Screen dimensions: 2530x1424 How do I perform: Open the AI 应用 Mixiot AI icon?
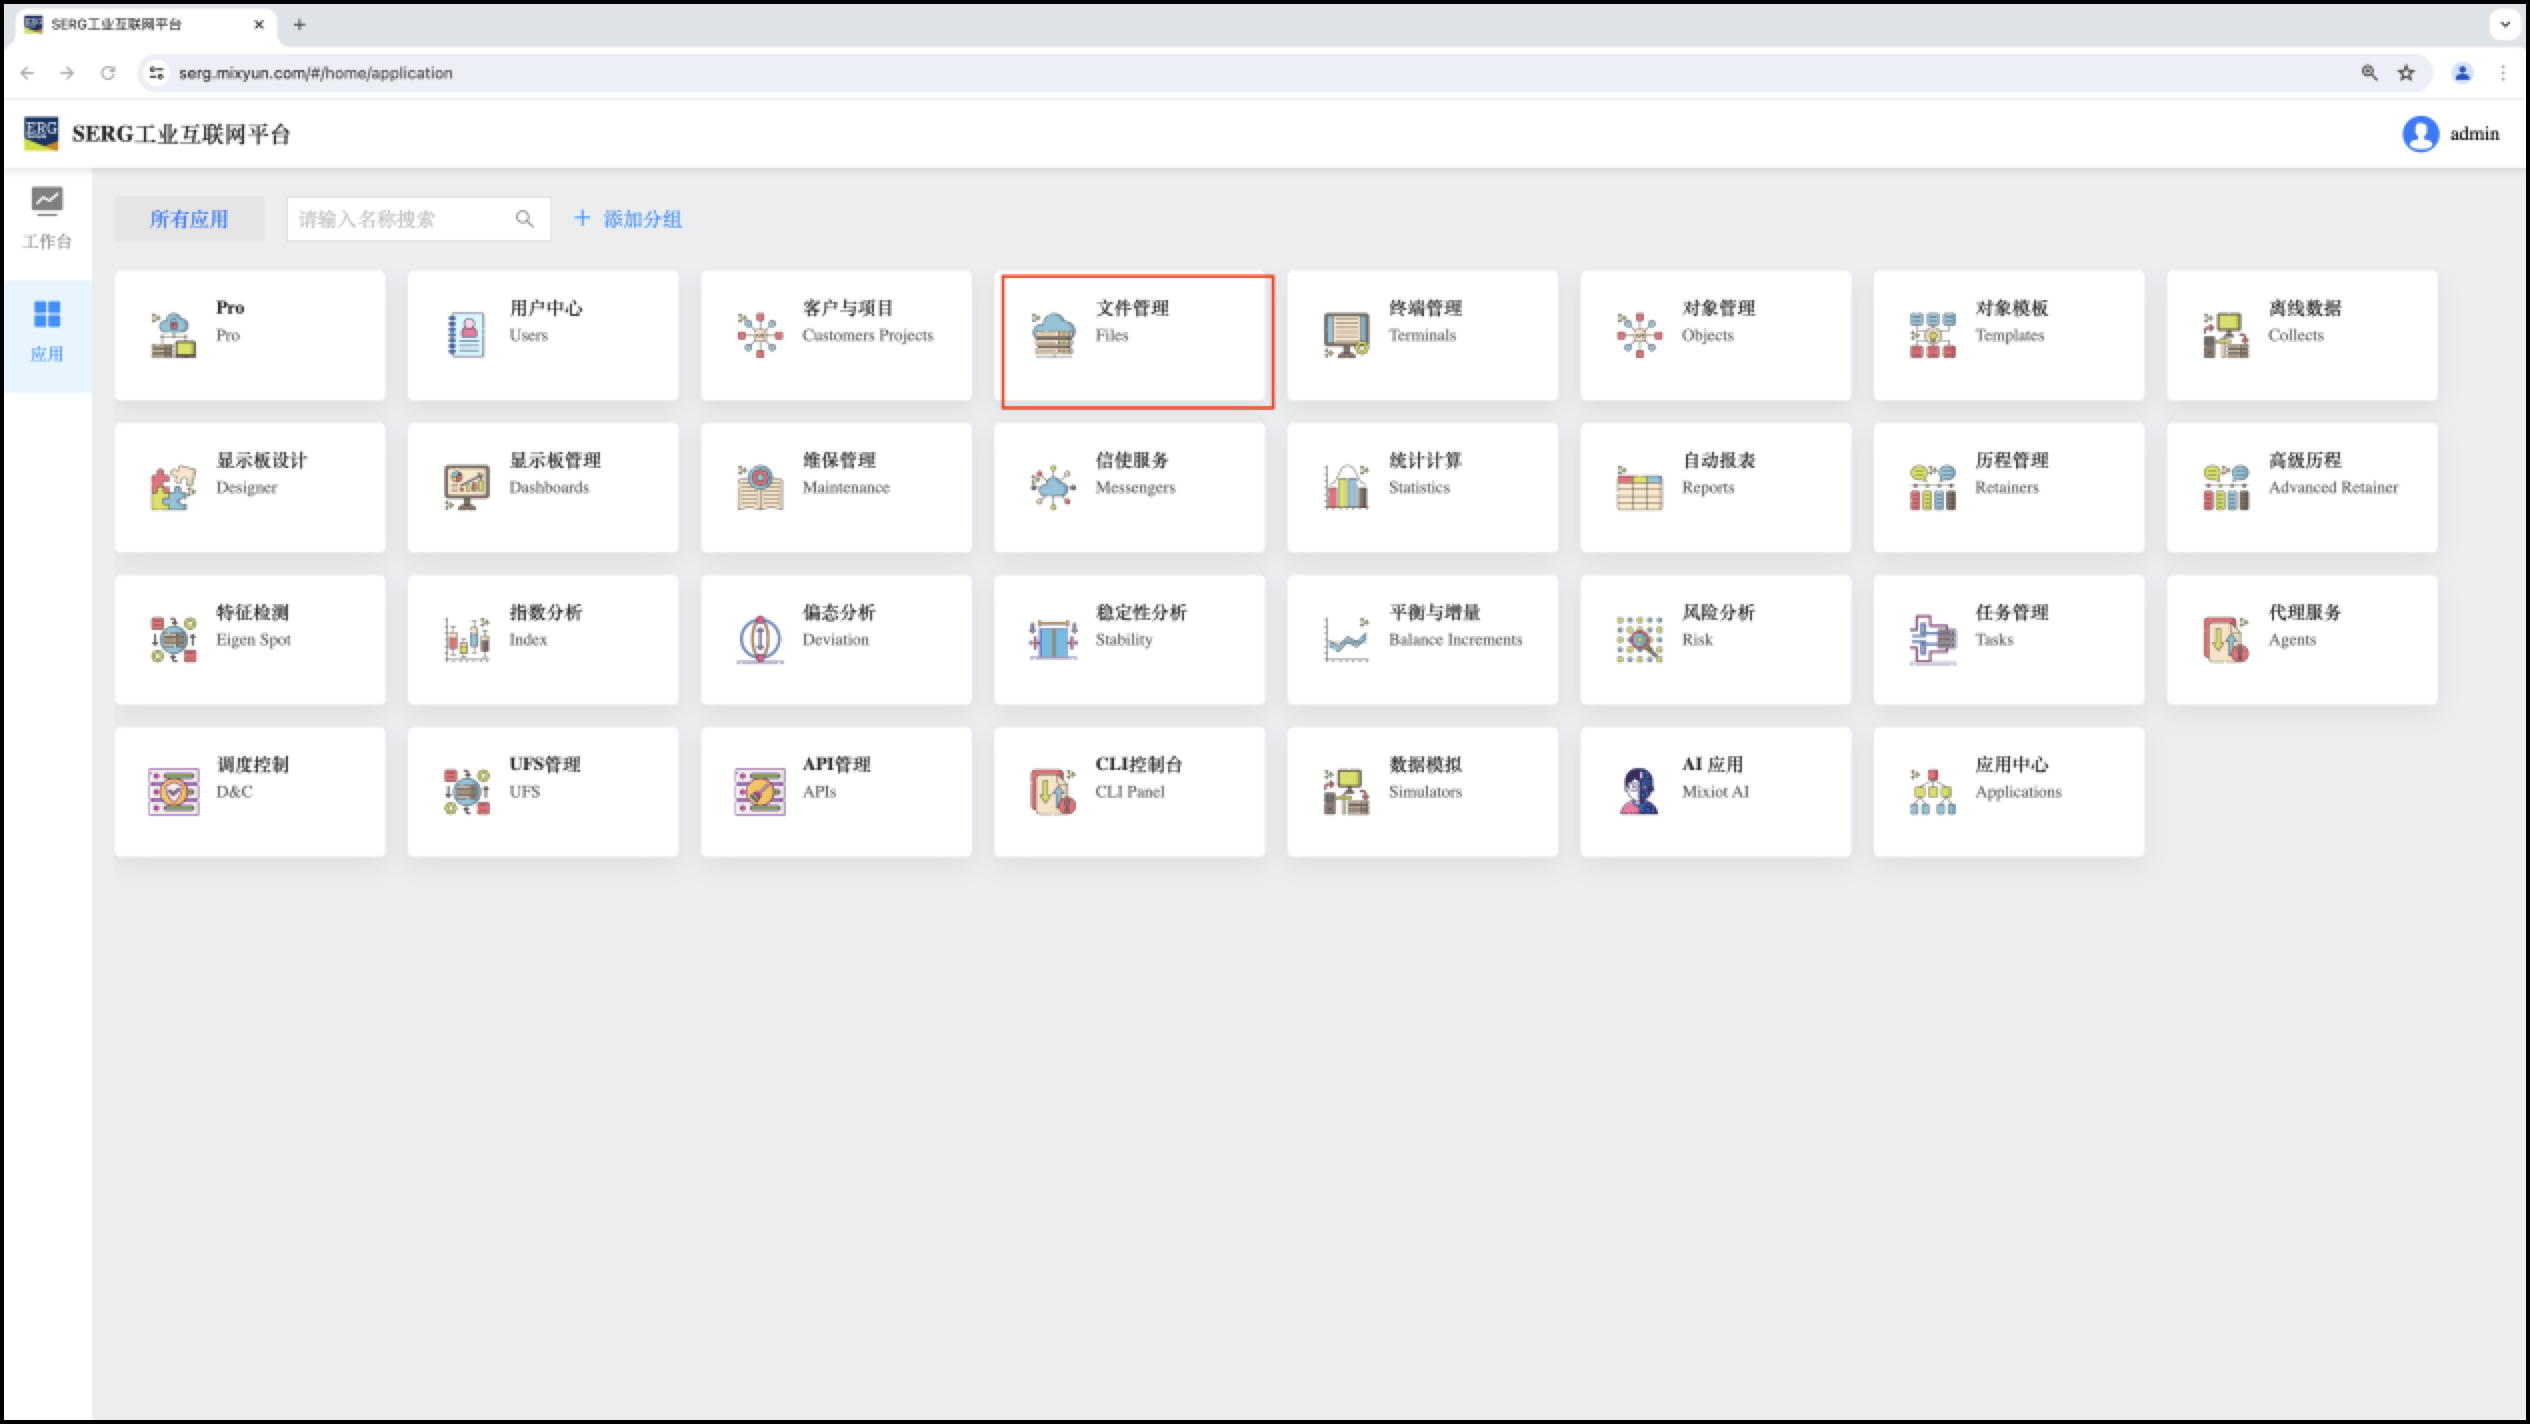coord(1639,791)
